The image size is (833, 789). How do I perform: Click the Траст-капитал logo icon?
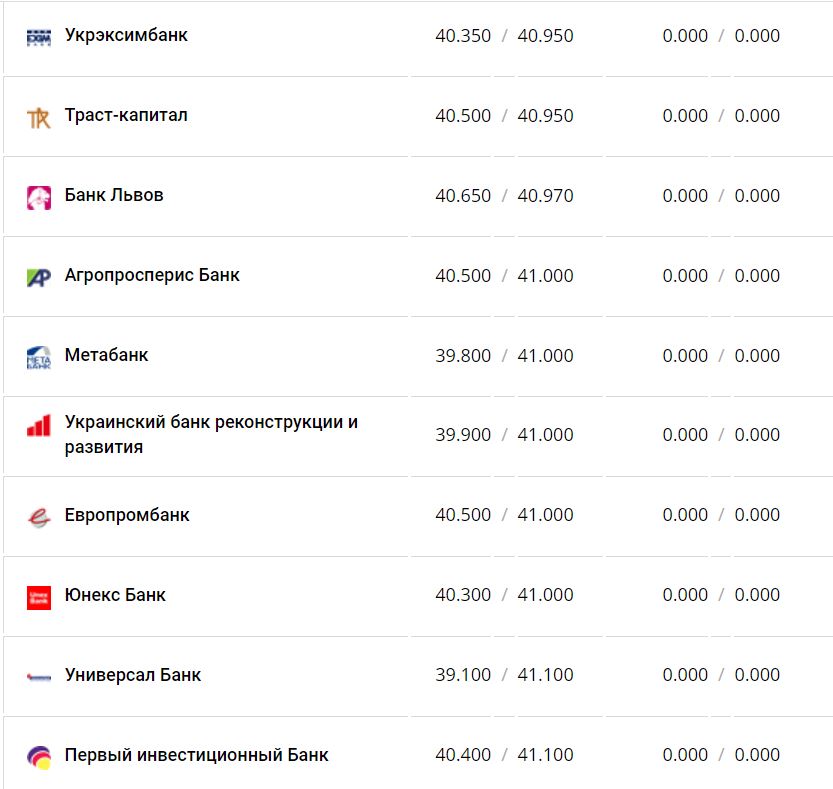click(38, 118)
